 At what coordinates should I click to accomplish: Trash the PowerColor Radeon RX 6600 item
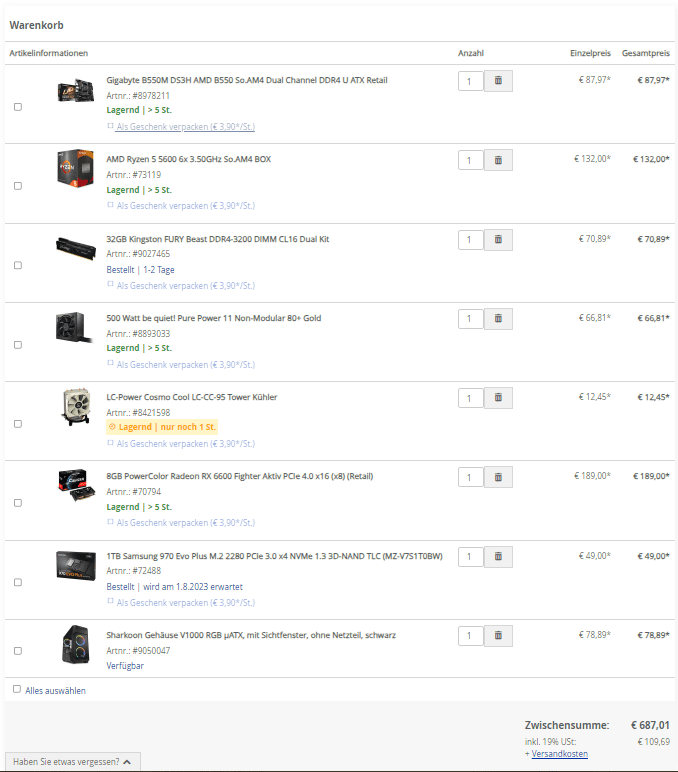click(x=498, y=477)
